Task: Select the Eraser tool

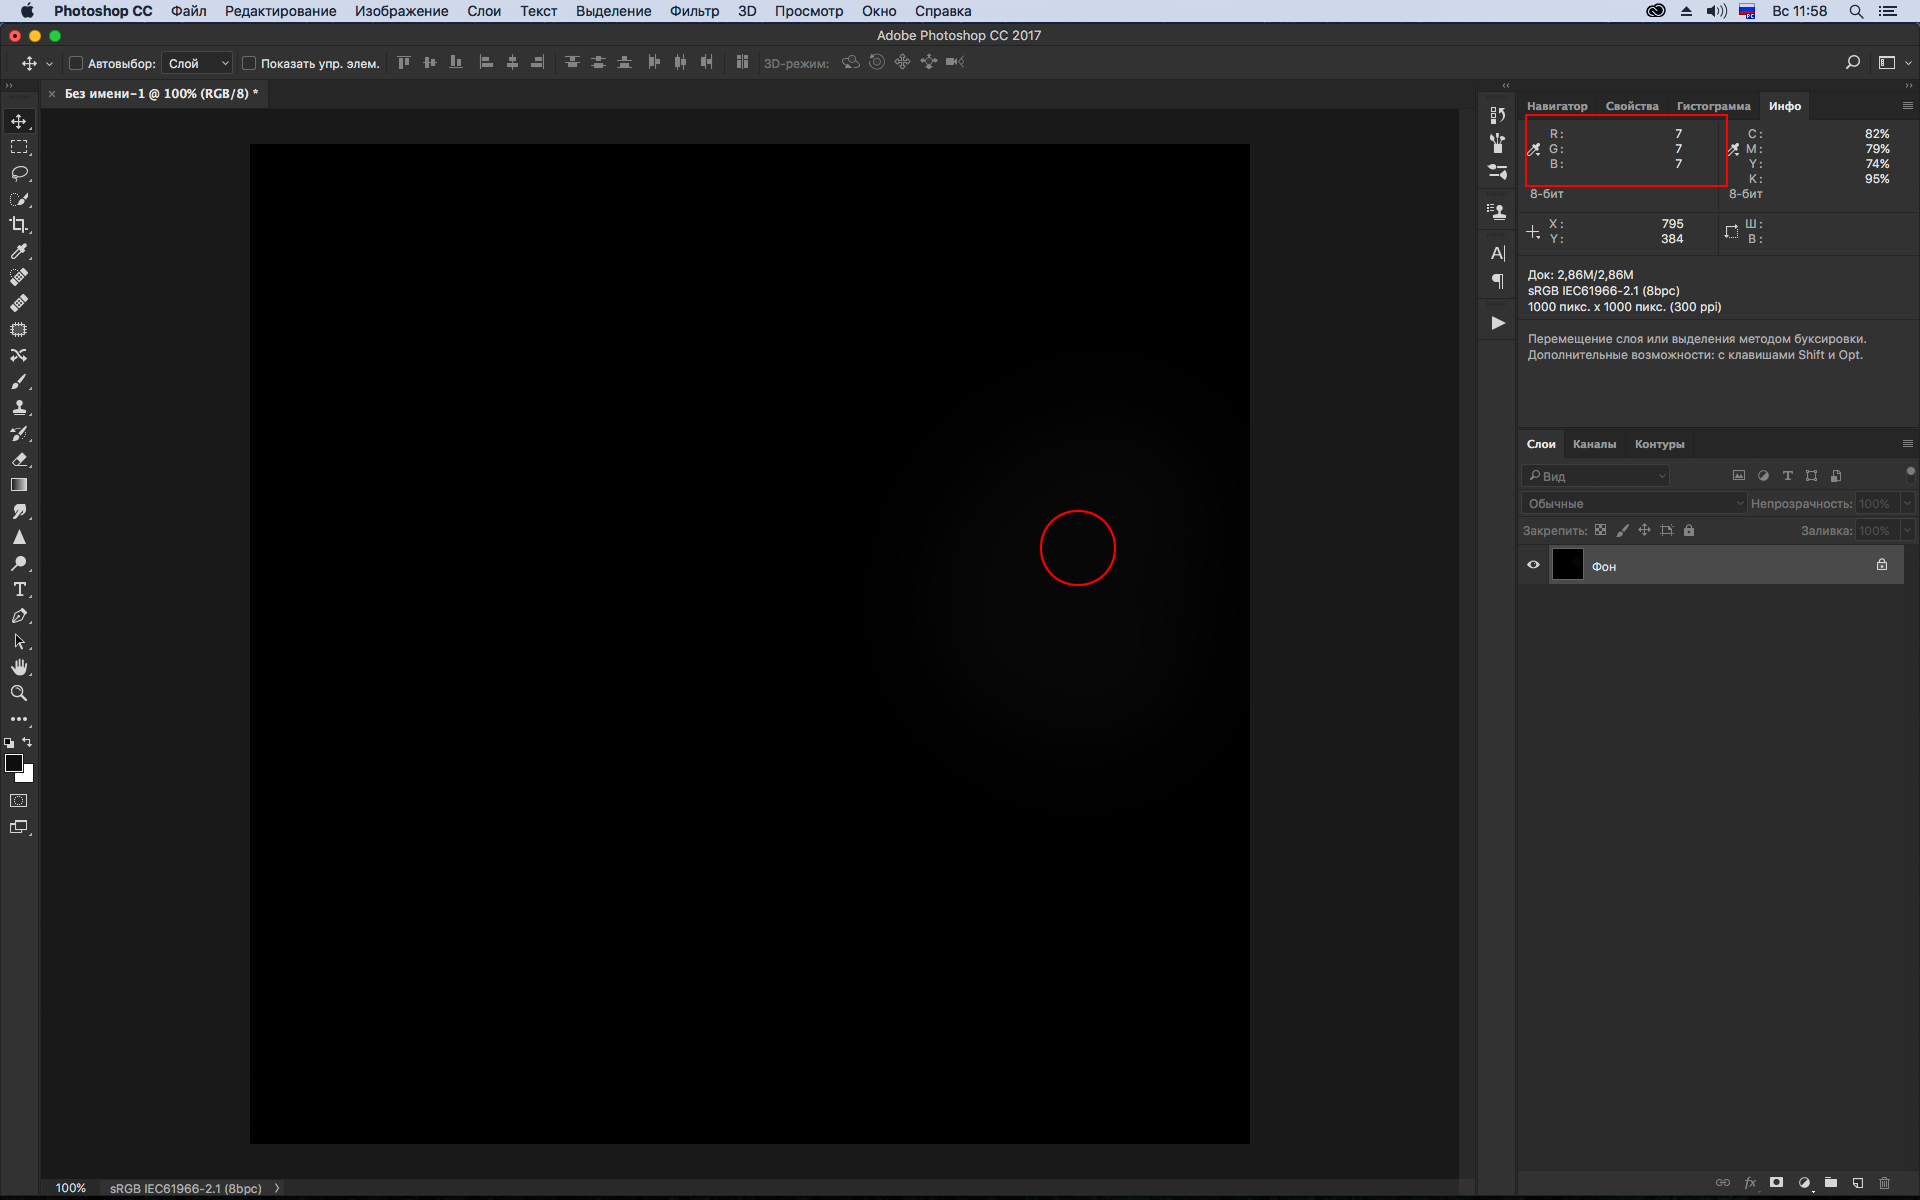Action: pyautogui.click(x=19, y=459)
